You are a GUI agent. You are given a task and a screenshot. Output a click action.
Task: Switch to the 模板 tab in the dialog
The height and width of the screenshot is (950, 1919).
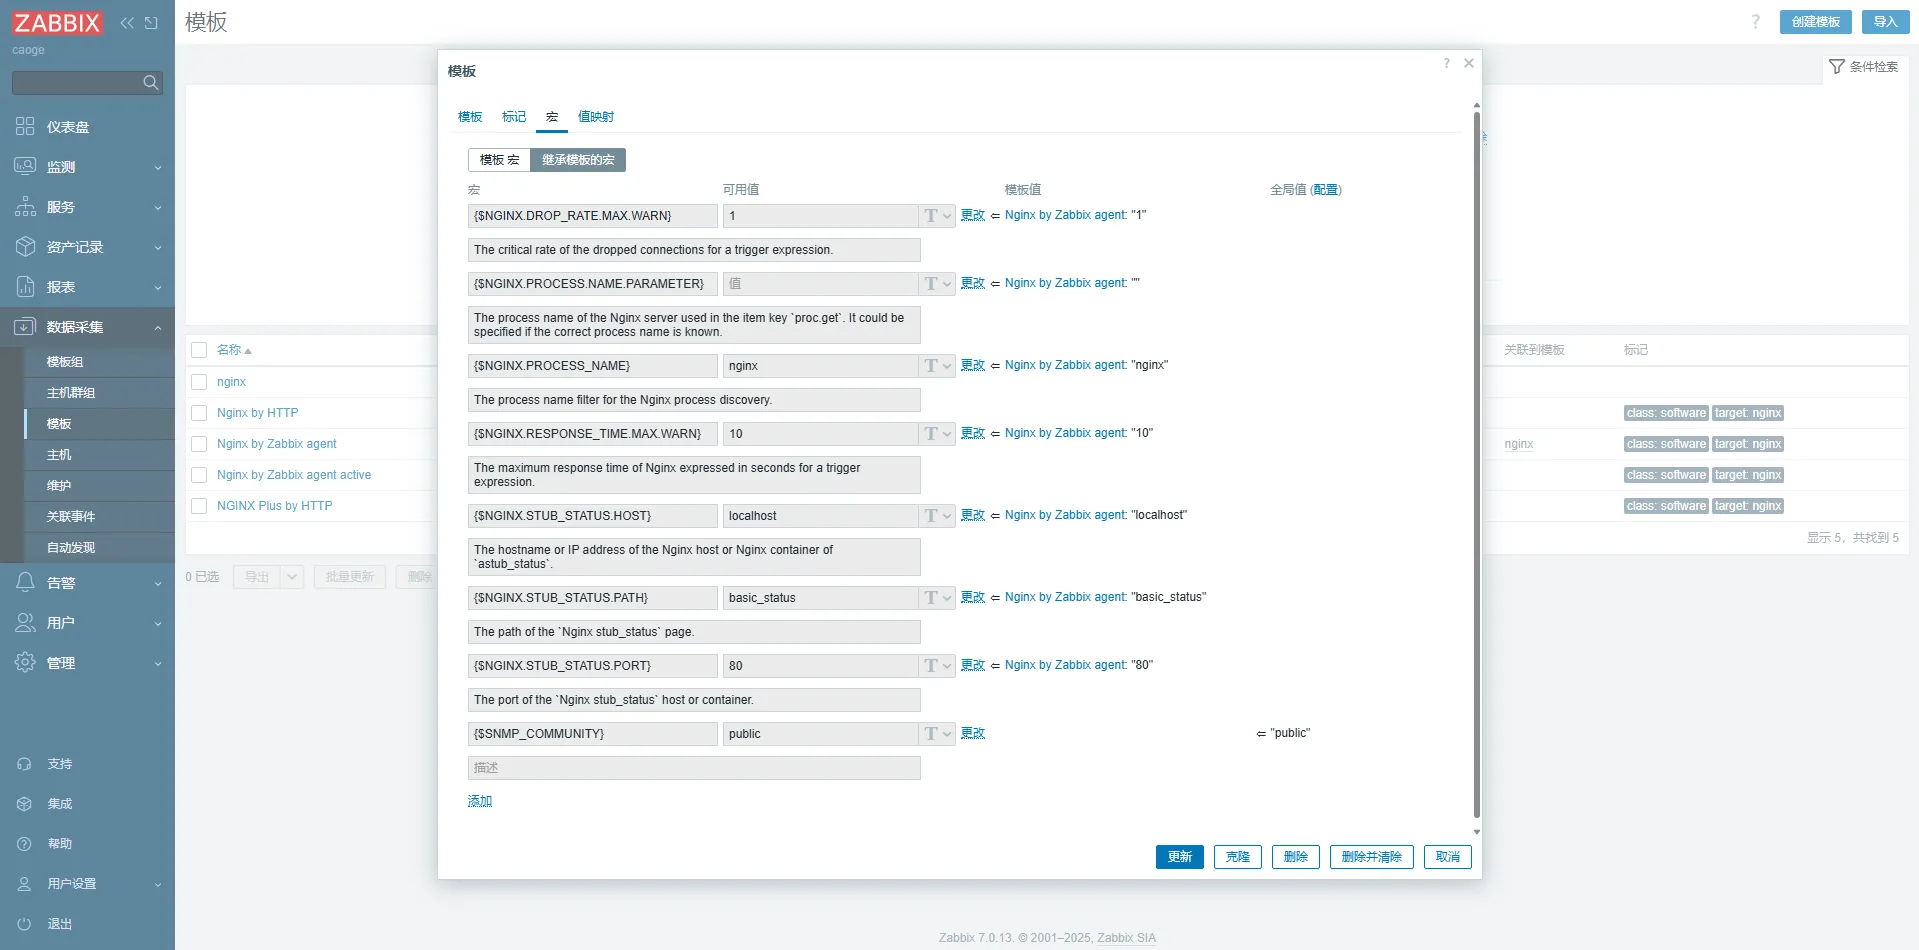point(470,117)
